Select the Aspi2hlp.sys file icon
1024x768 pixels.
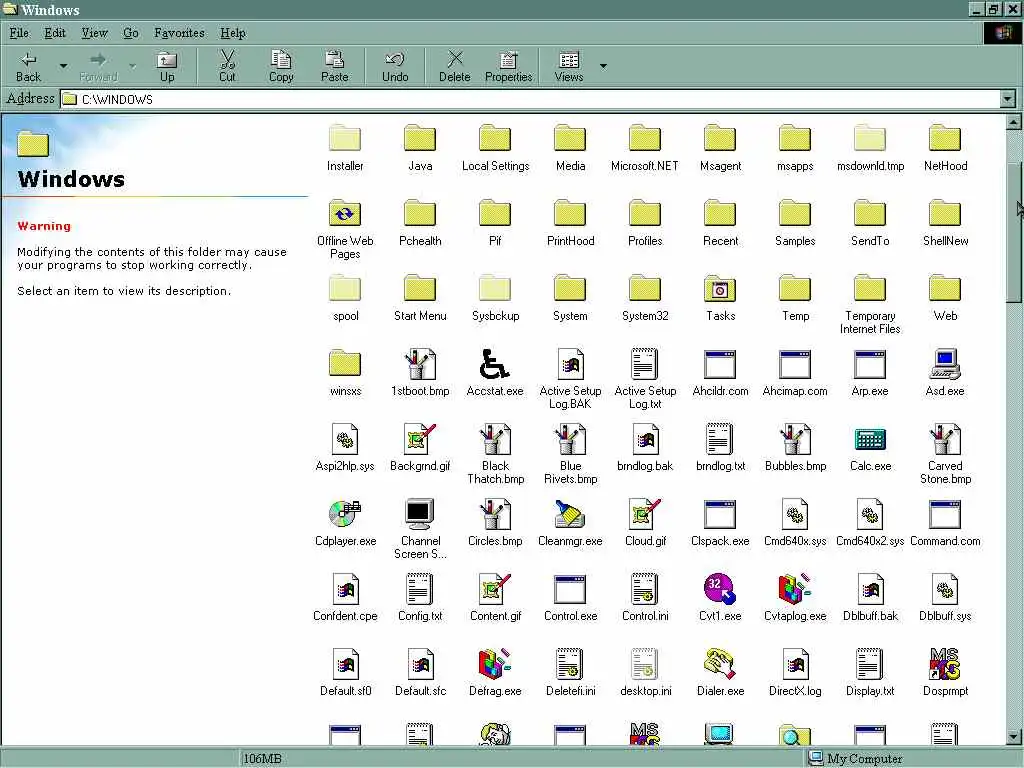click(345, 440)
